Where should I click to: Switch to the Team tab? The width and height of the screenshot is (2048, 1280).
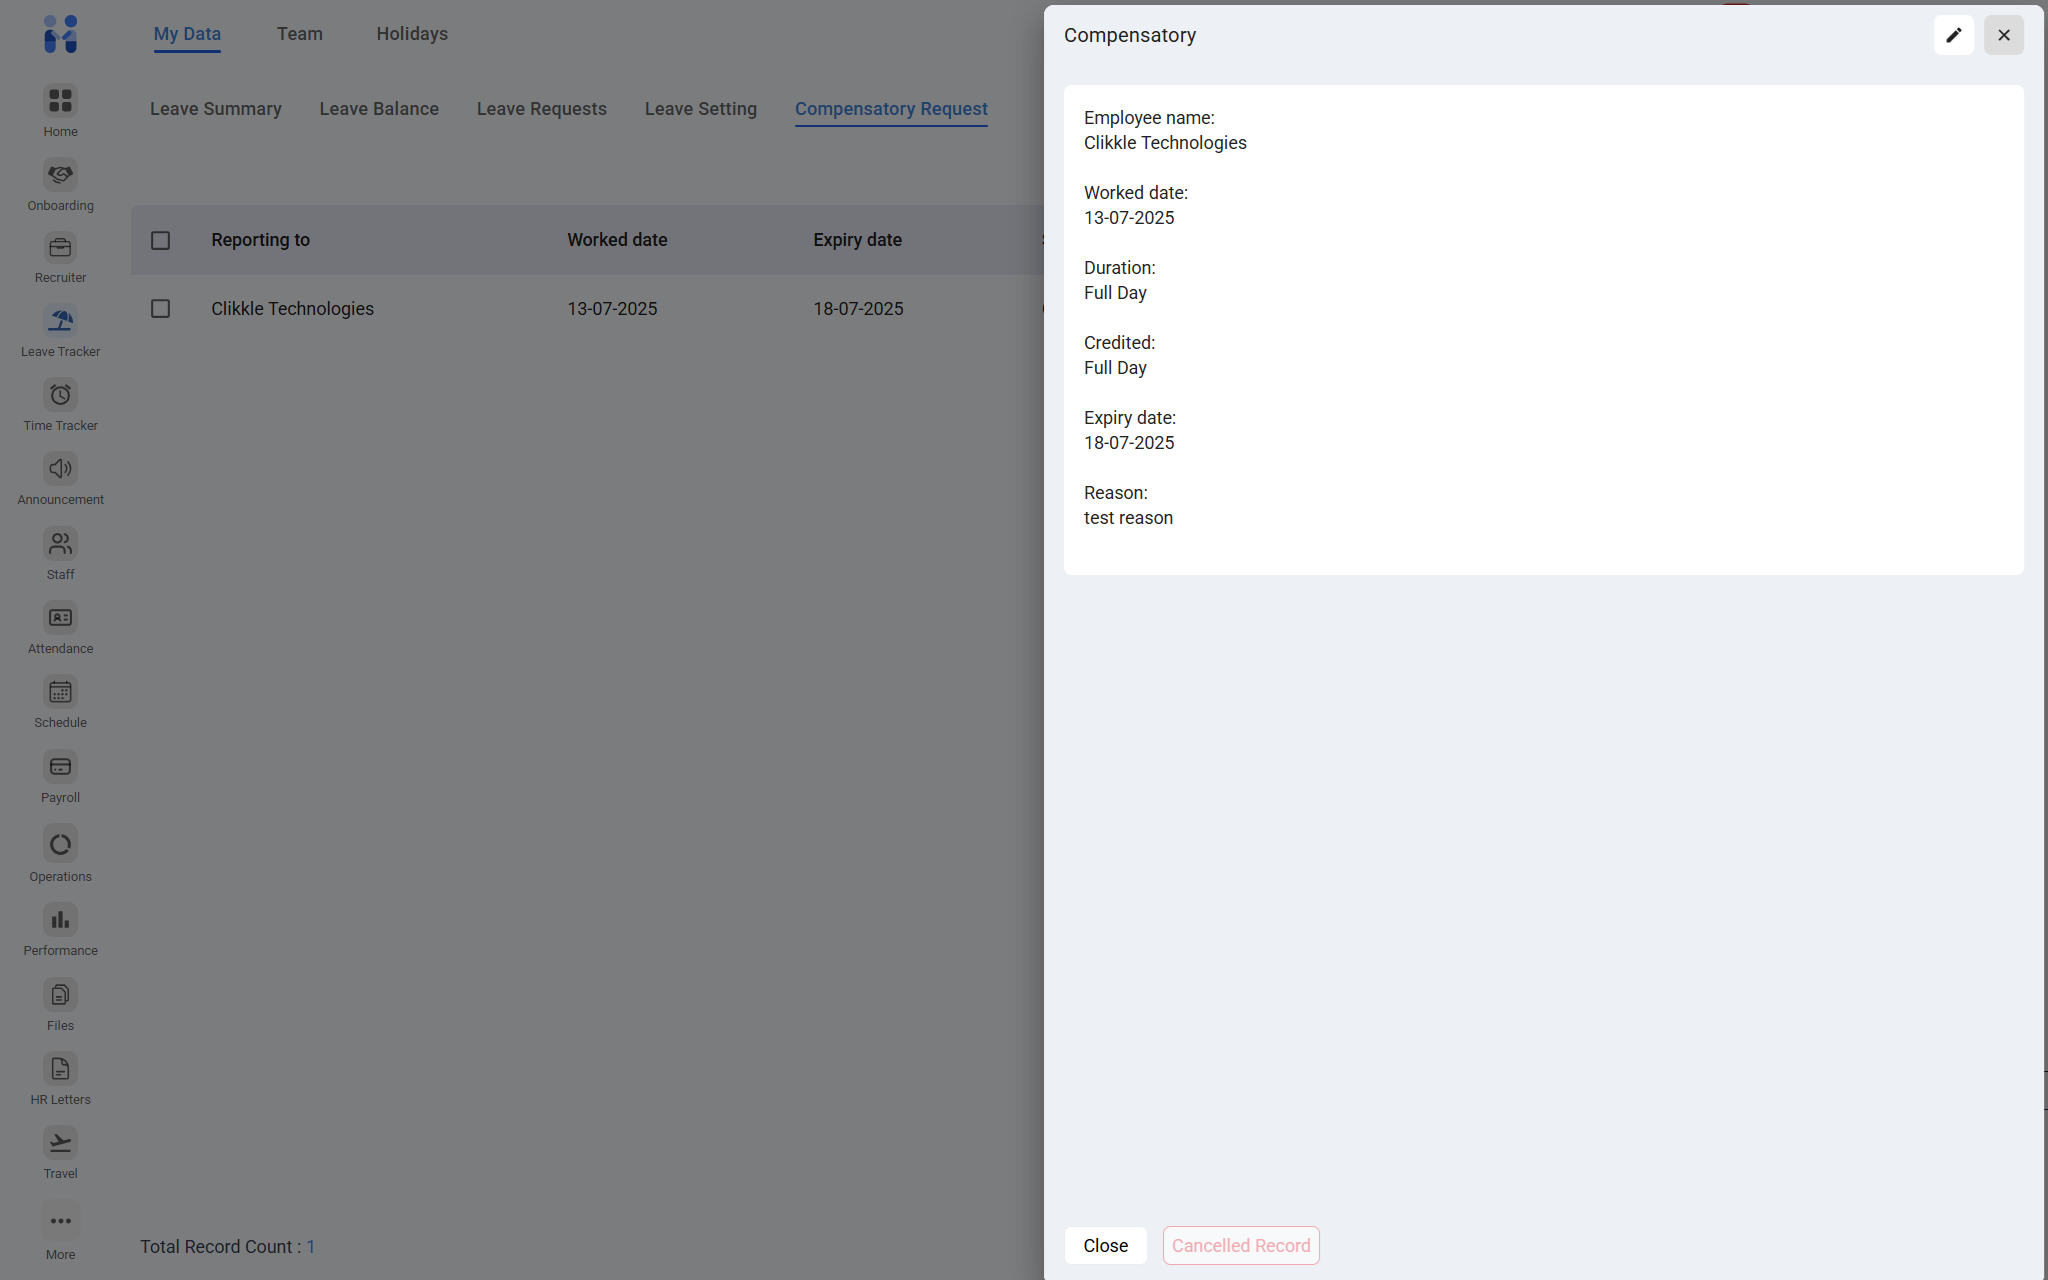(299, 34)
